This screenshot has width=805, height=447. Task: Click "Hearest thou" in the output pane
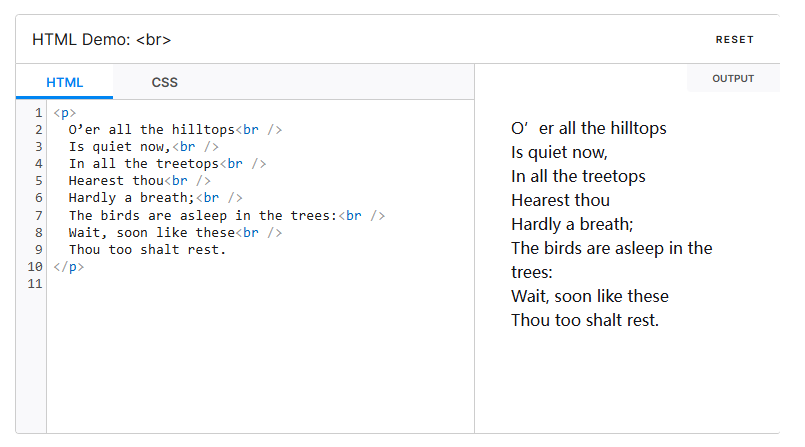click(560, 200)
